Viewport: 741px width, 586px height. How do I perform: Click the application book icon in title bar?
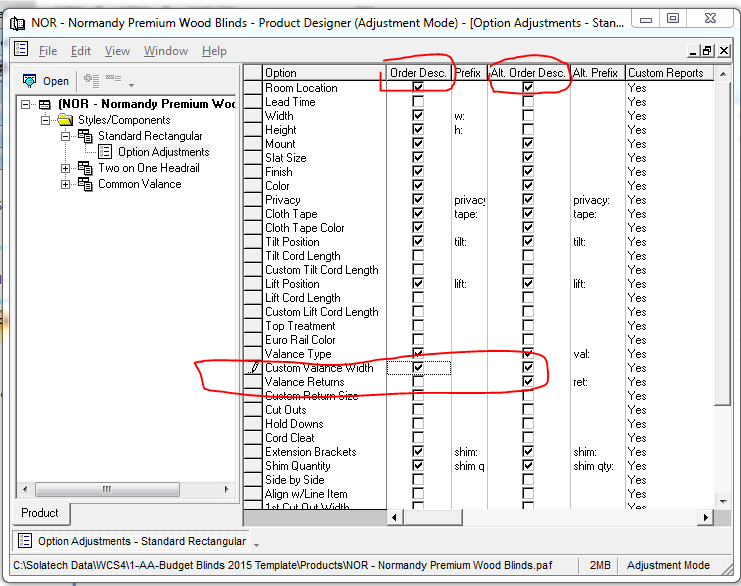coord(17,23)
